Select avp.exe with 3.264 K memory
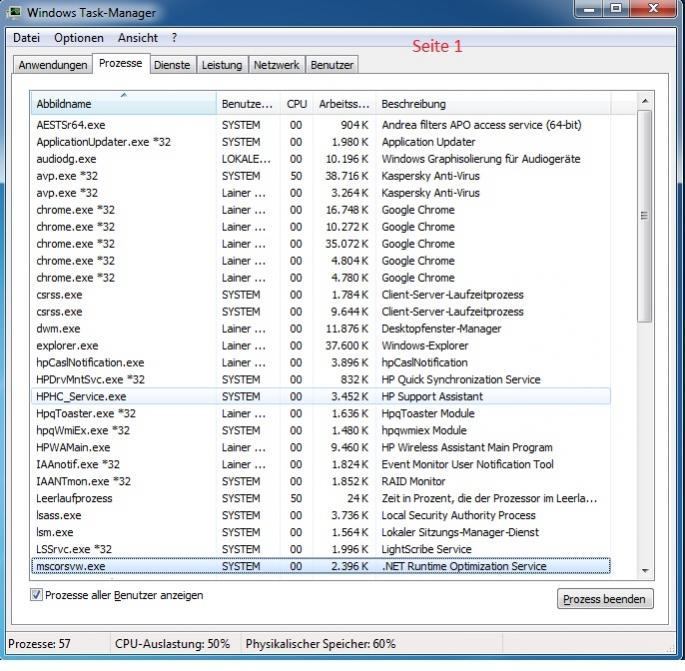The width and height of the screenshot is (685, 671). pyautogui.click(x=321, y=193)
